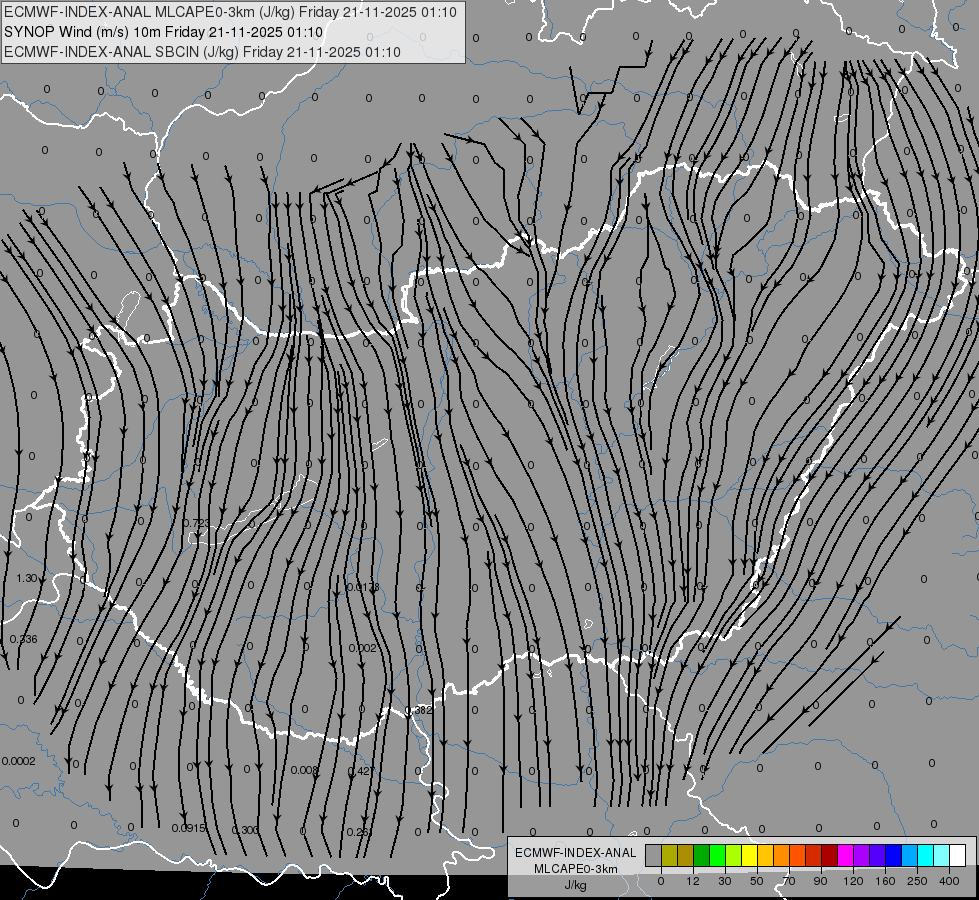Click legend label ECMWF-INDEX-ANAL

(576, 853)
